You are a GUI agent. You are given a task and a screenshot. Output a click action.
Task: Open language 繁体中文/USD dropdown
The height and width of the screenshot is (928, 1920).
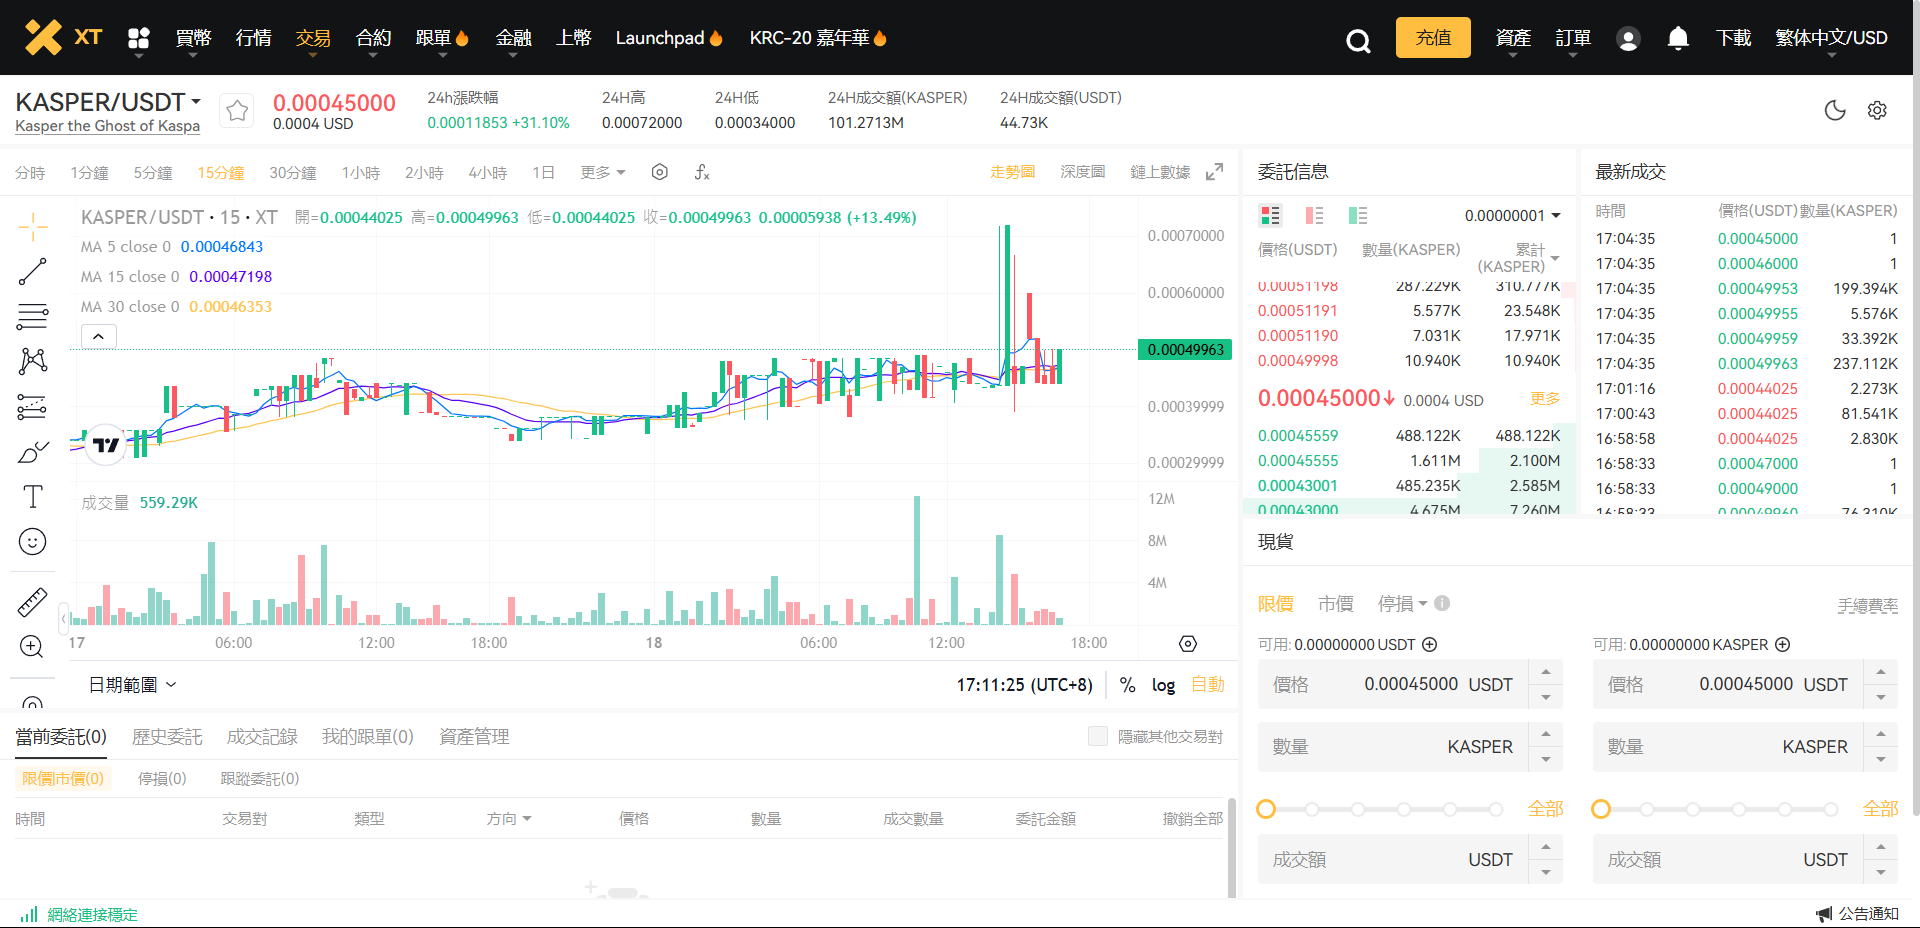tap(1831, 38)
